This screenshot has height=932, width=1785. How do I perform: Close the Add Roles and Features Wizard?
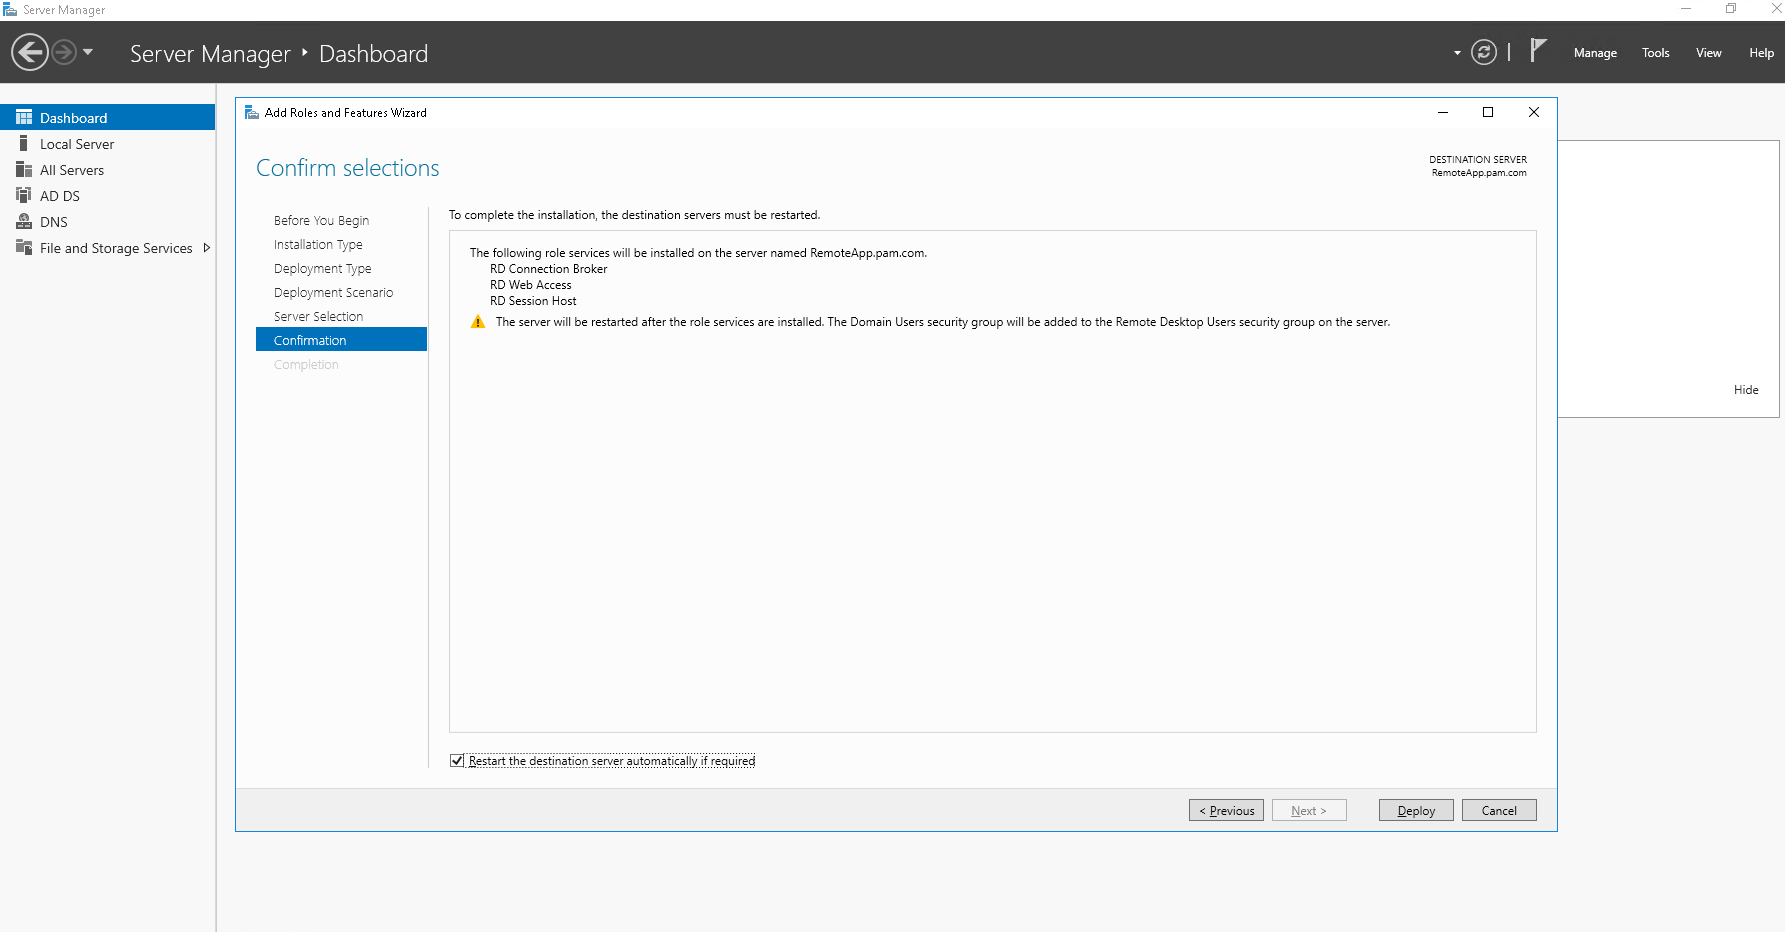(x=1534, y=112)
